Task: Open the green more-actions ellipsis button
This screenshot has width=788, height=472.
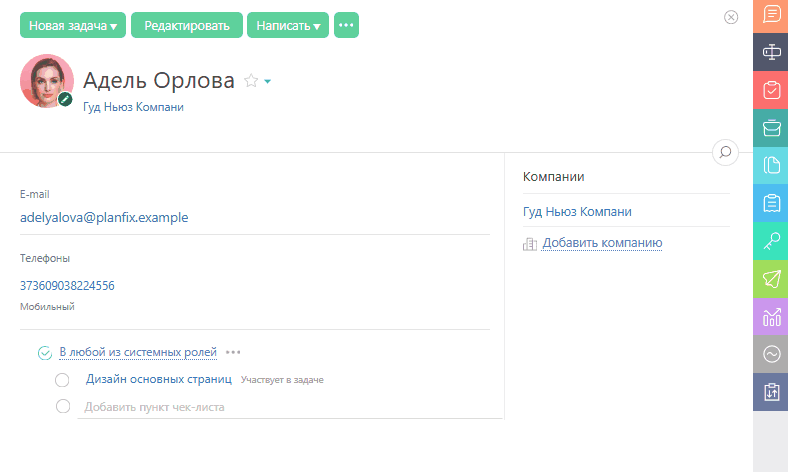Action: pos(346,25)
